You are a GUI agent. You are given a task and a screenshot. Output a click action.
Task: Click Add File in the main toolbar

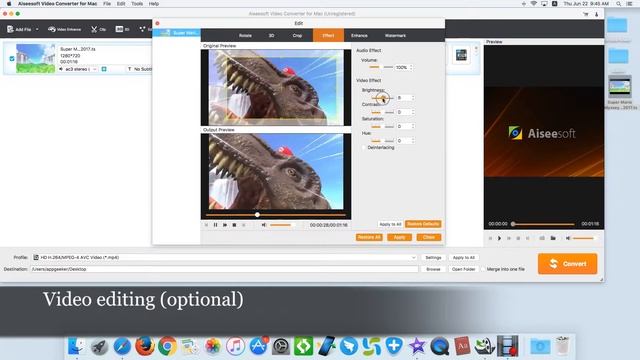tap(19, 29)
